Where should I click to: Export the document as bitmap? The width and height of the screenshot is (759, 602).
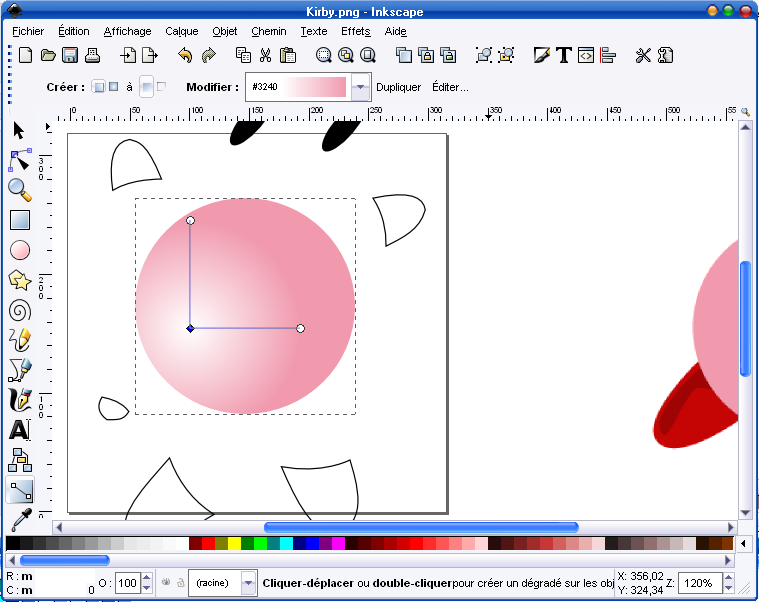[x=150, y=55]
